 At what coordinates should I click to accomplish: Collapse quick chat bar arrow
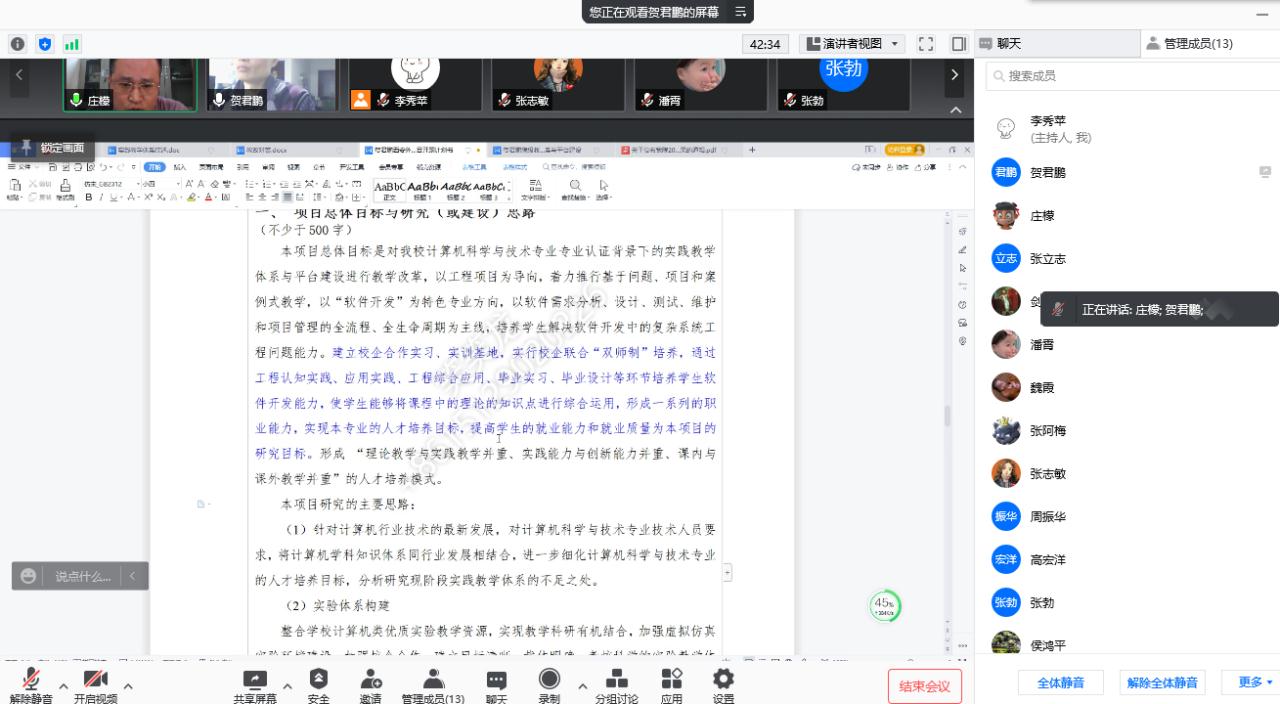click(133, 576)
